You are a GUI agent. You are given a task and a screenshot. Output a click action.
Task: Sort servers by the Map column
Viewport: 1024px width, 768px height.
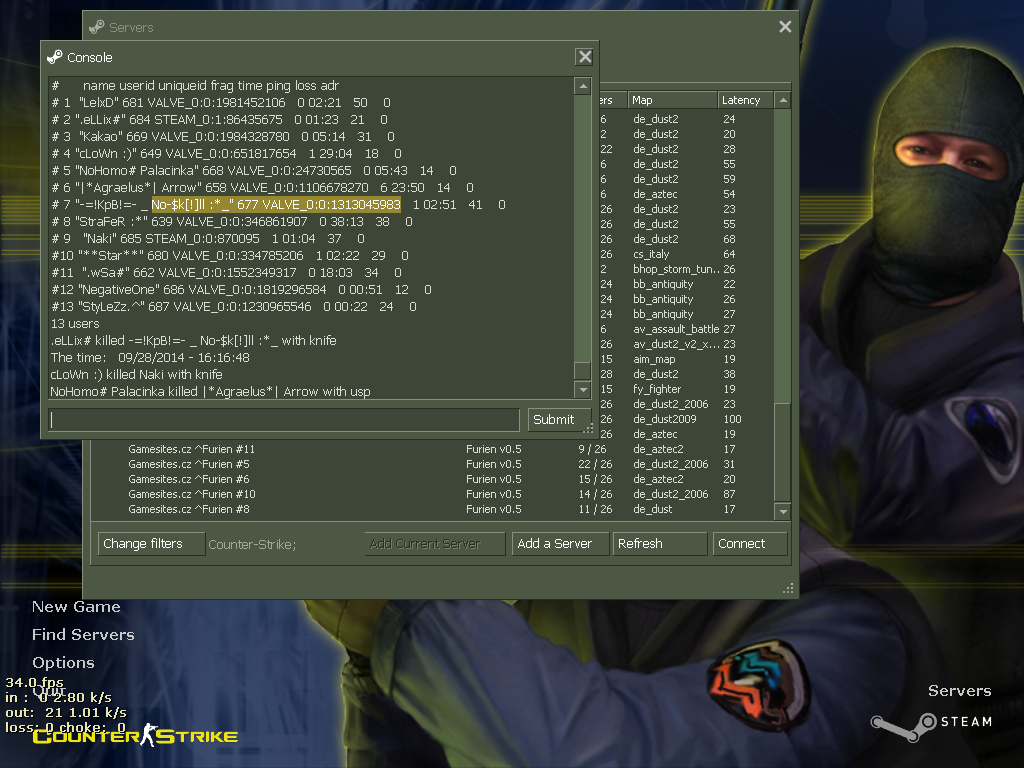pos(671,100)
